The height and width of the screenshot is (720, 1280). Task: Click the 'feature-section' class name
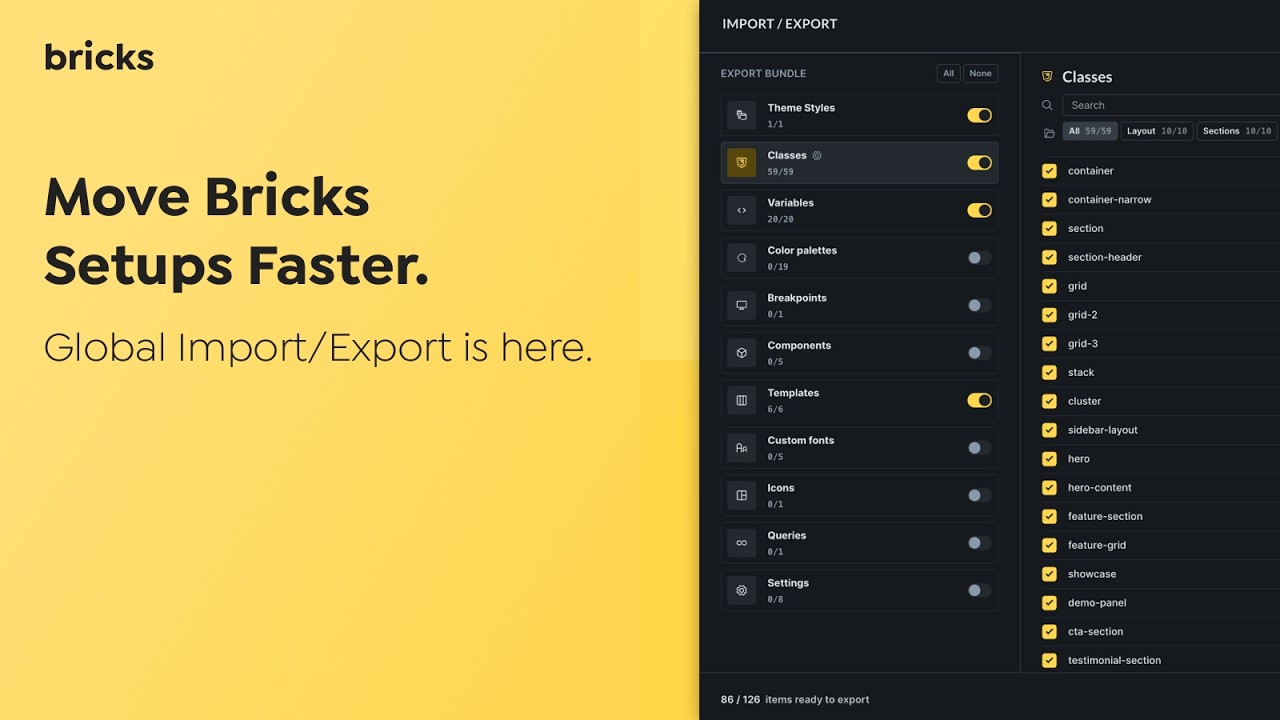pyautogui.click(x=1105, y=516)
